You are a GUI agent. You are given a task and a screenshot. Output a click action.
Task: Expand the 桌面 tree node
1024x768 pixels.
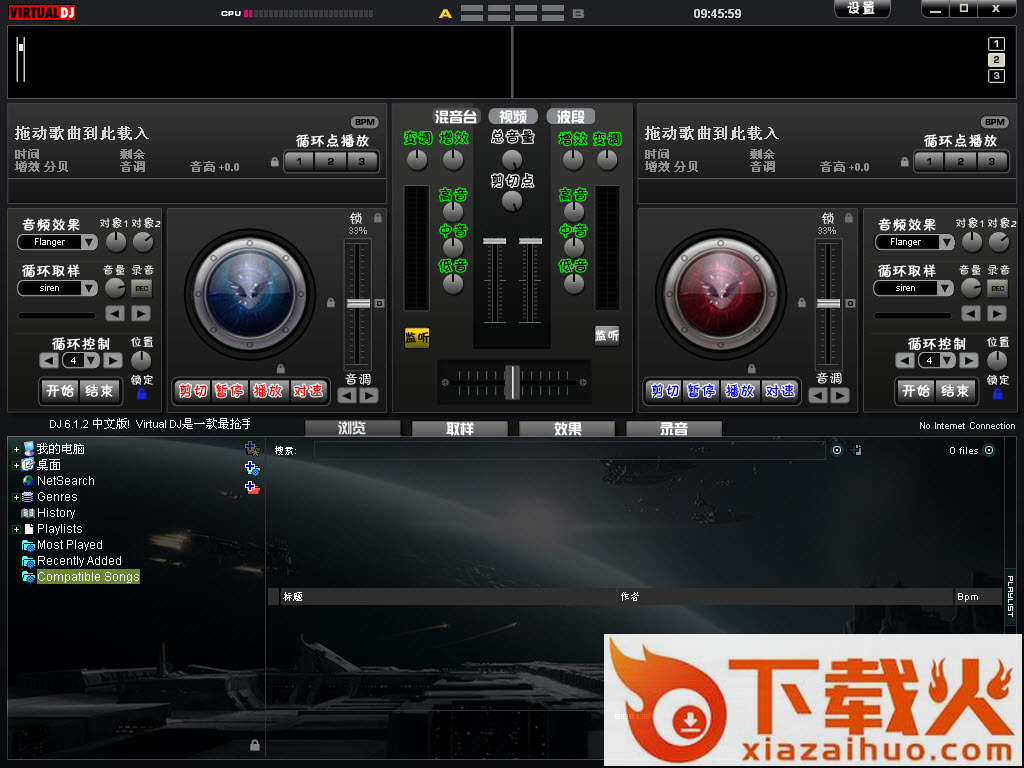[x=16, y=466]
